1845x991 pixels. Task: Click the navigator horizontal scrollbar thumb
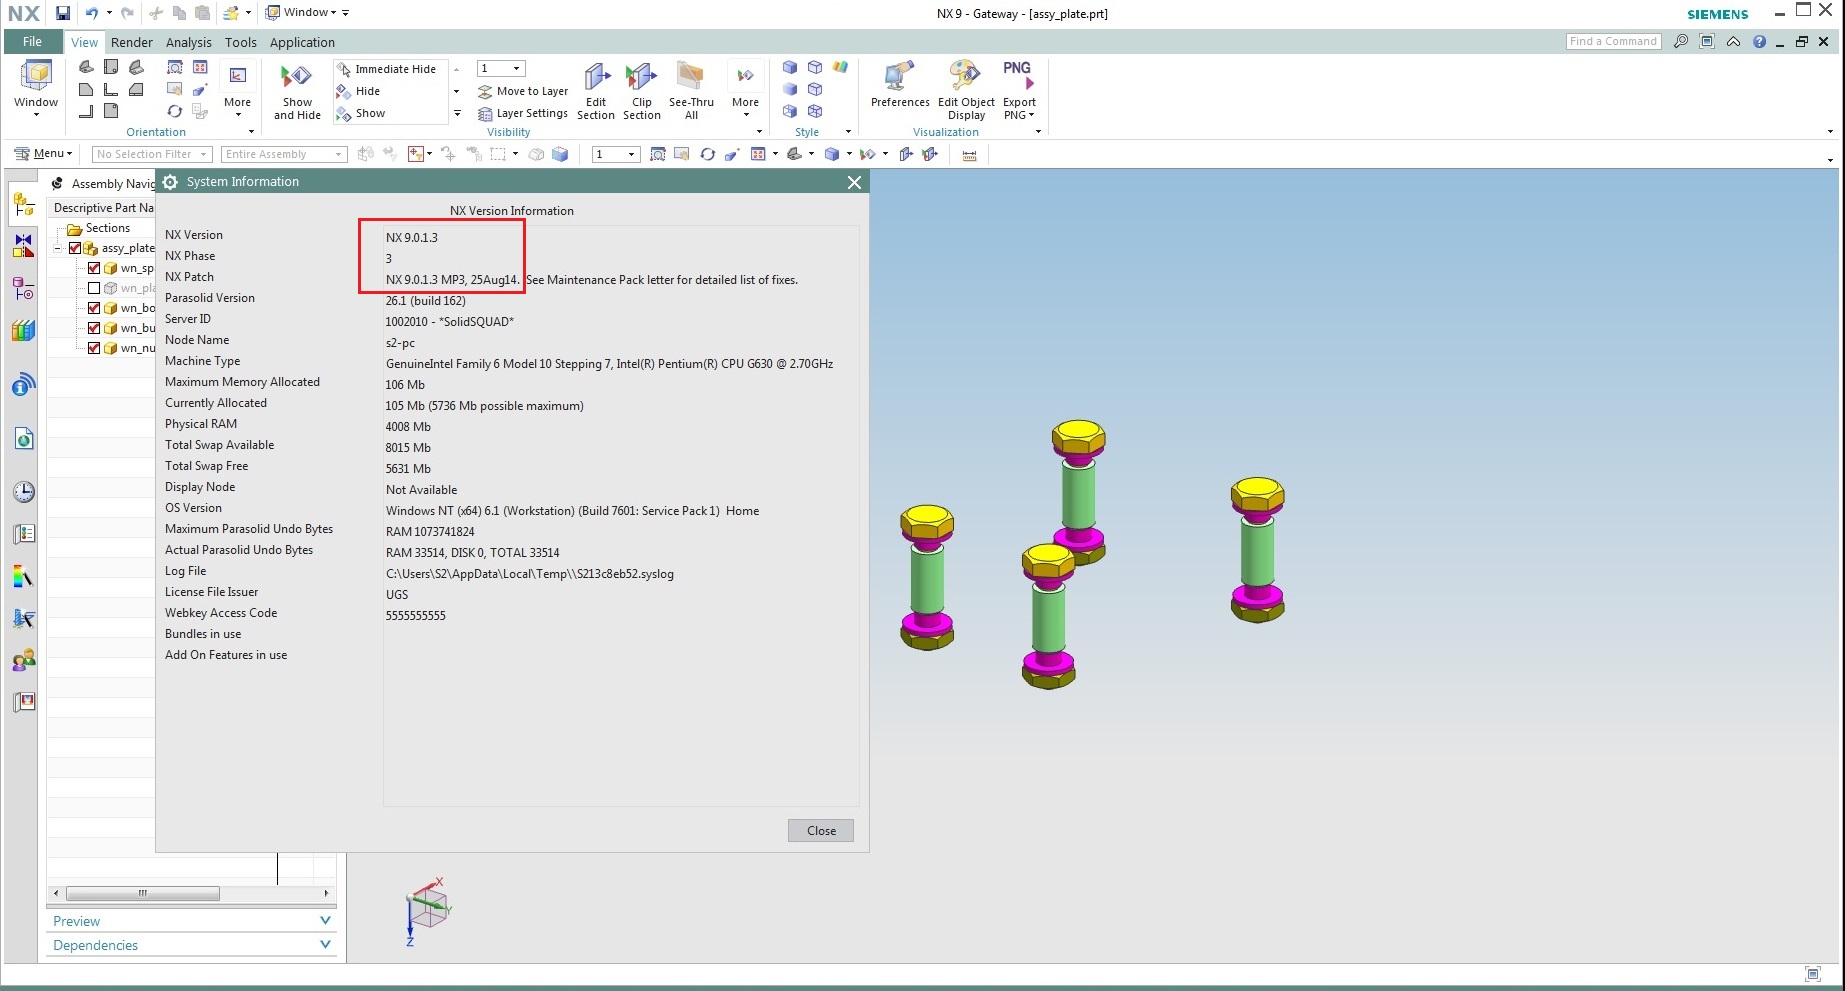click(x=143, y=893)
